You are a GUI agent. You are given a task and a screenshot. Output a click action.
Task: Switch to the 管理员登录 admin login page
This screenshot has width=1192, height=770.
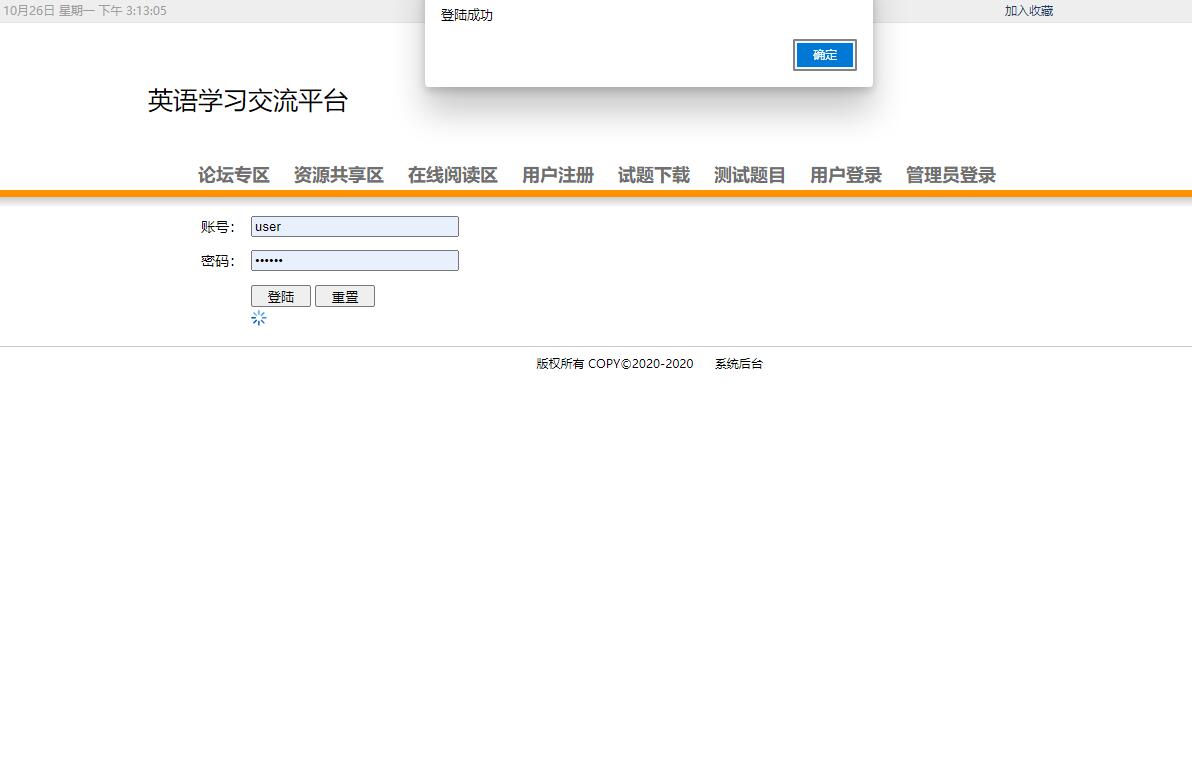click(x=950, y=175)
